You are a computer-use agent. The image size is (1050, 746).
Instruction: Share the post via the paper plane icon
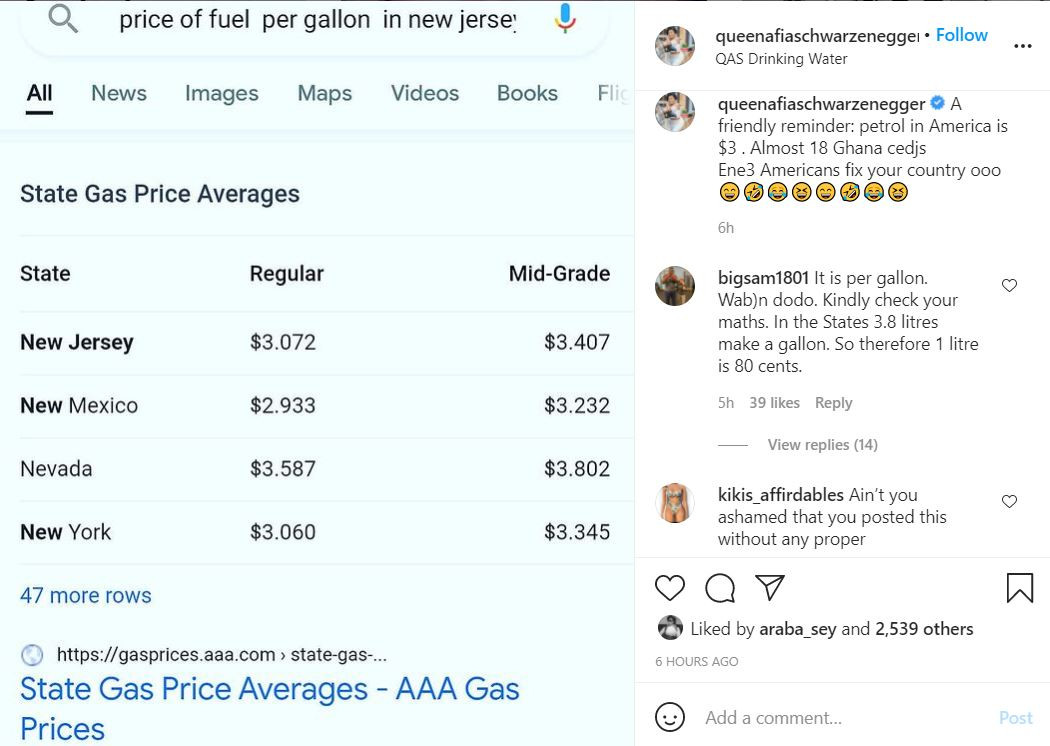(770, 588)
